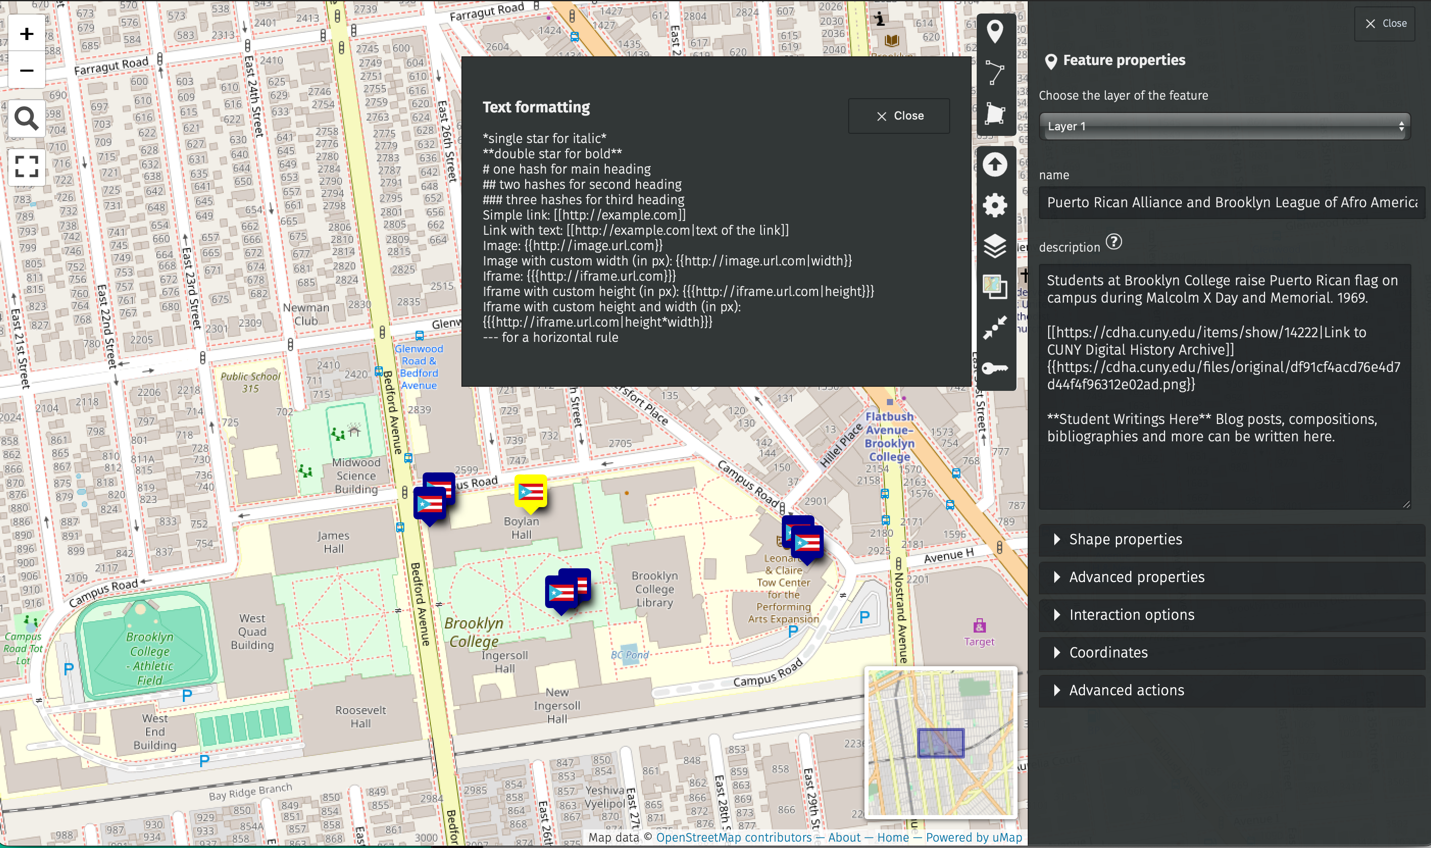Open the Layer 1 dropdown
This screenshot has width=1431, height=848.
[1224, 127]
